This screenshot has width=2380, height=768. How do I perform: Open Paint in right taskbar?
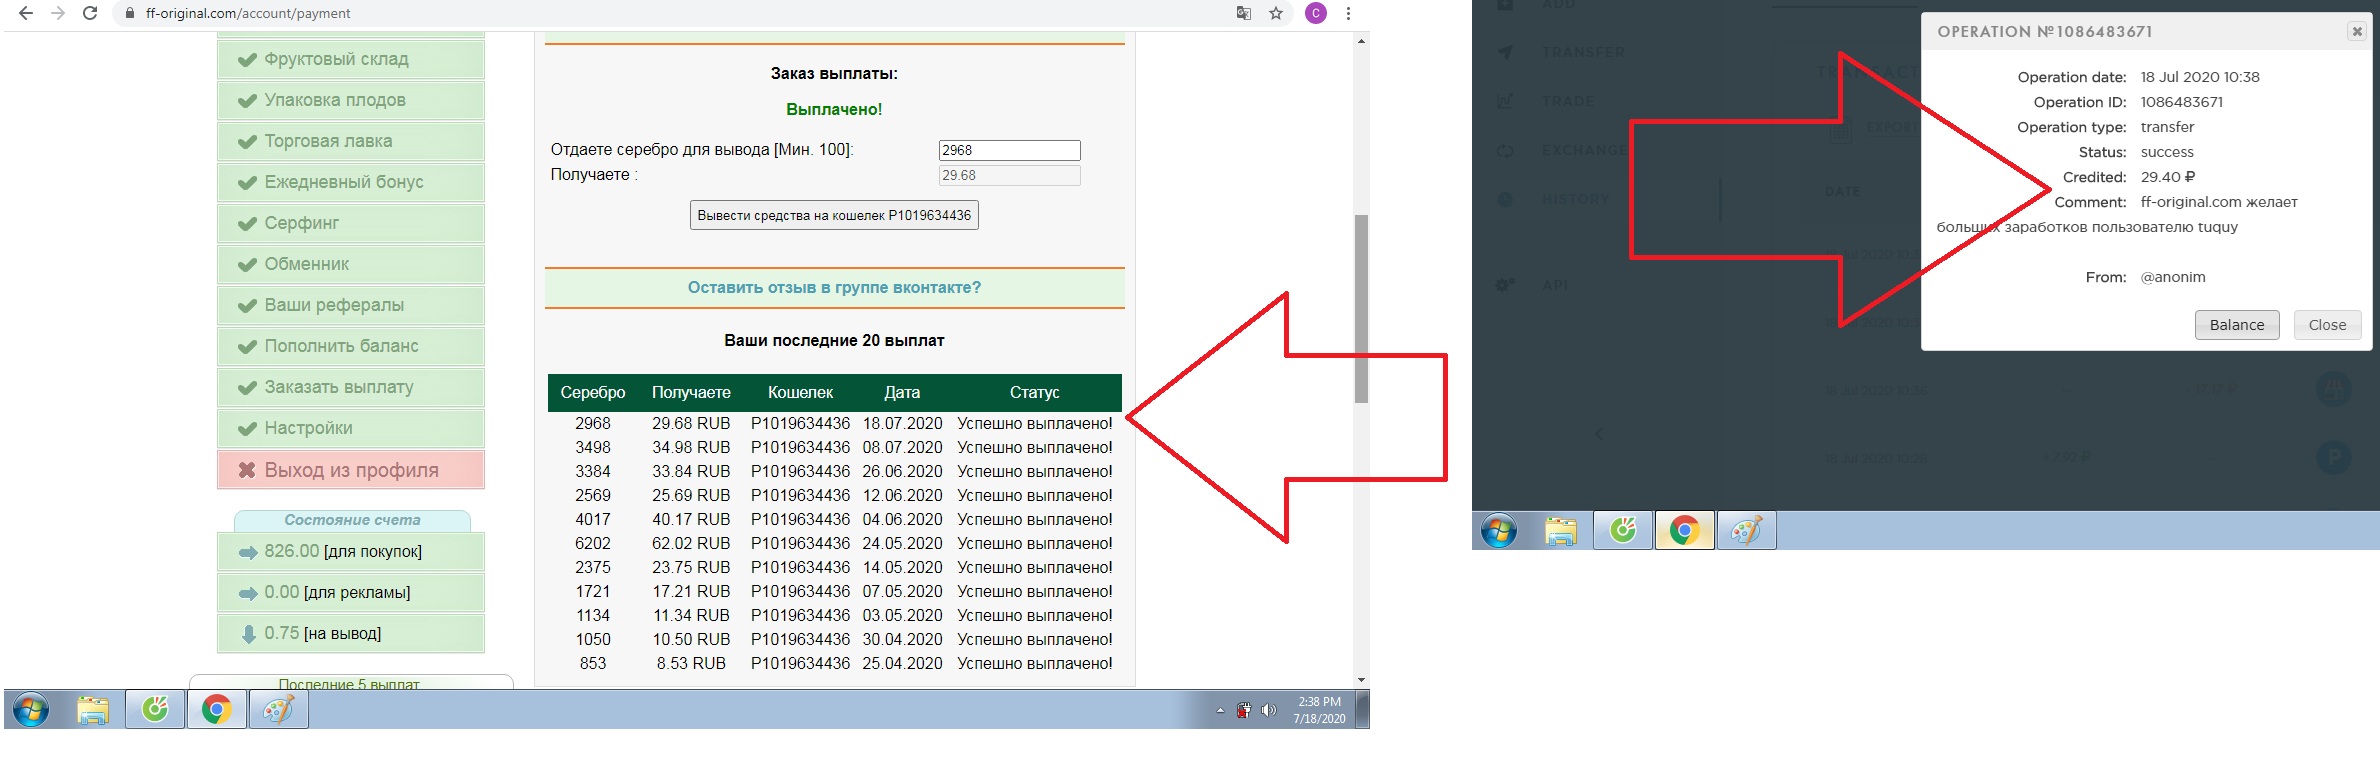[1747, 531]
